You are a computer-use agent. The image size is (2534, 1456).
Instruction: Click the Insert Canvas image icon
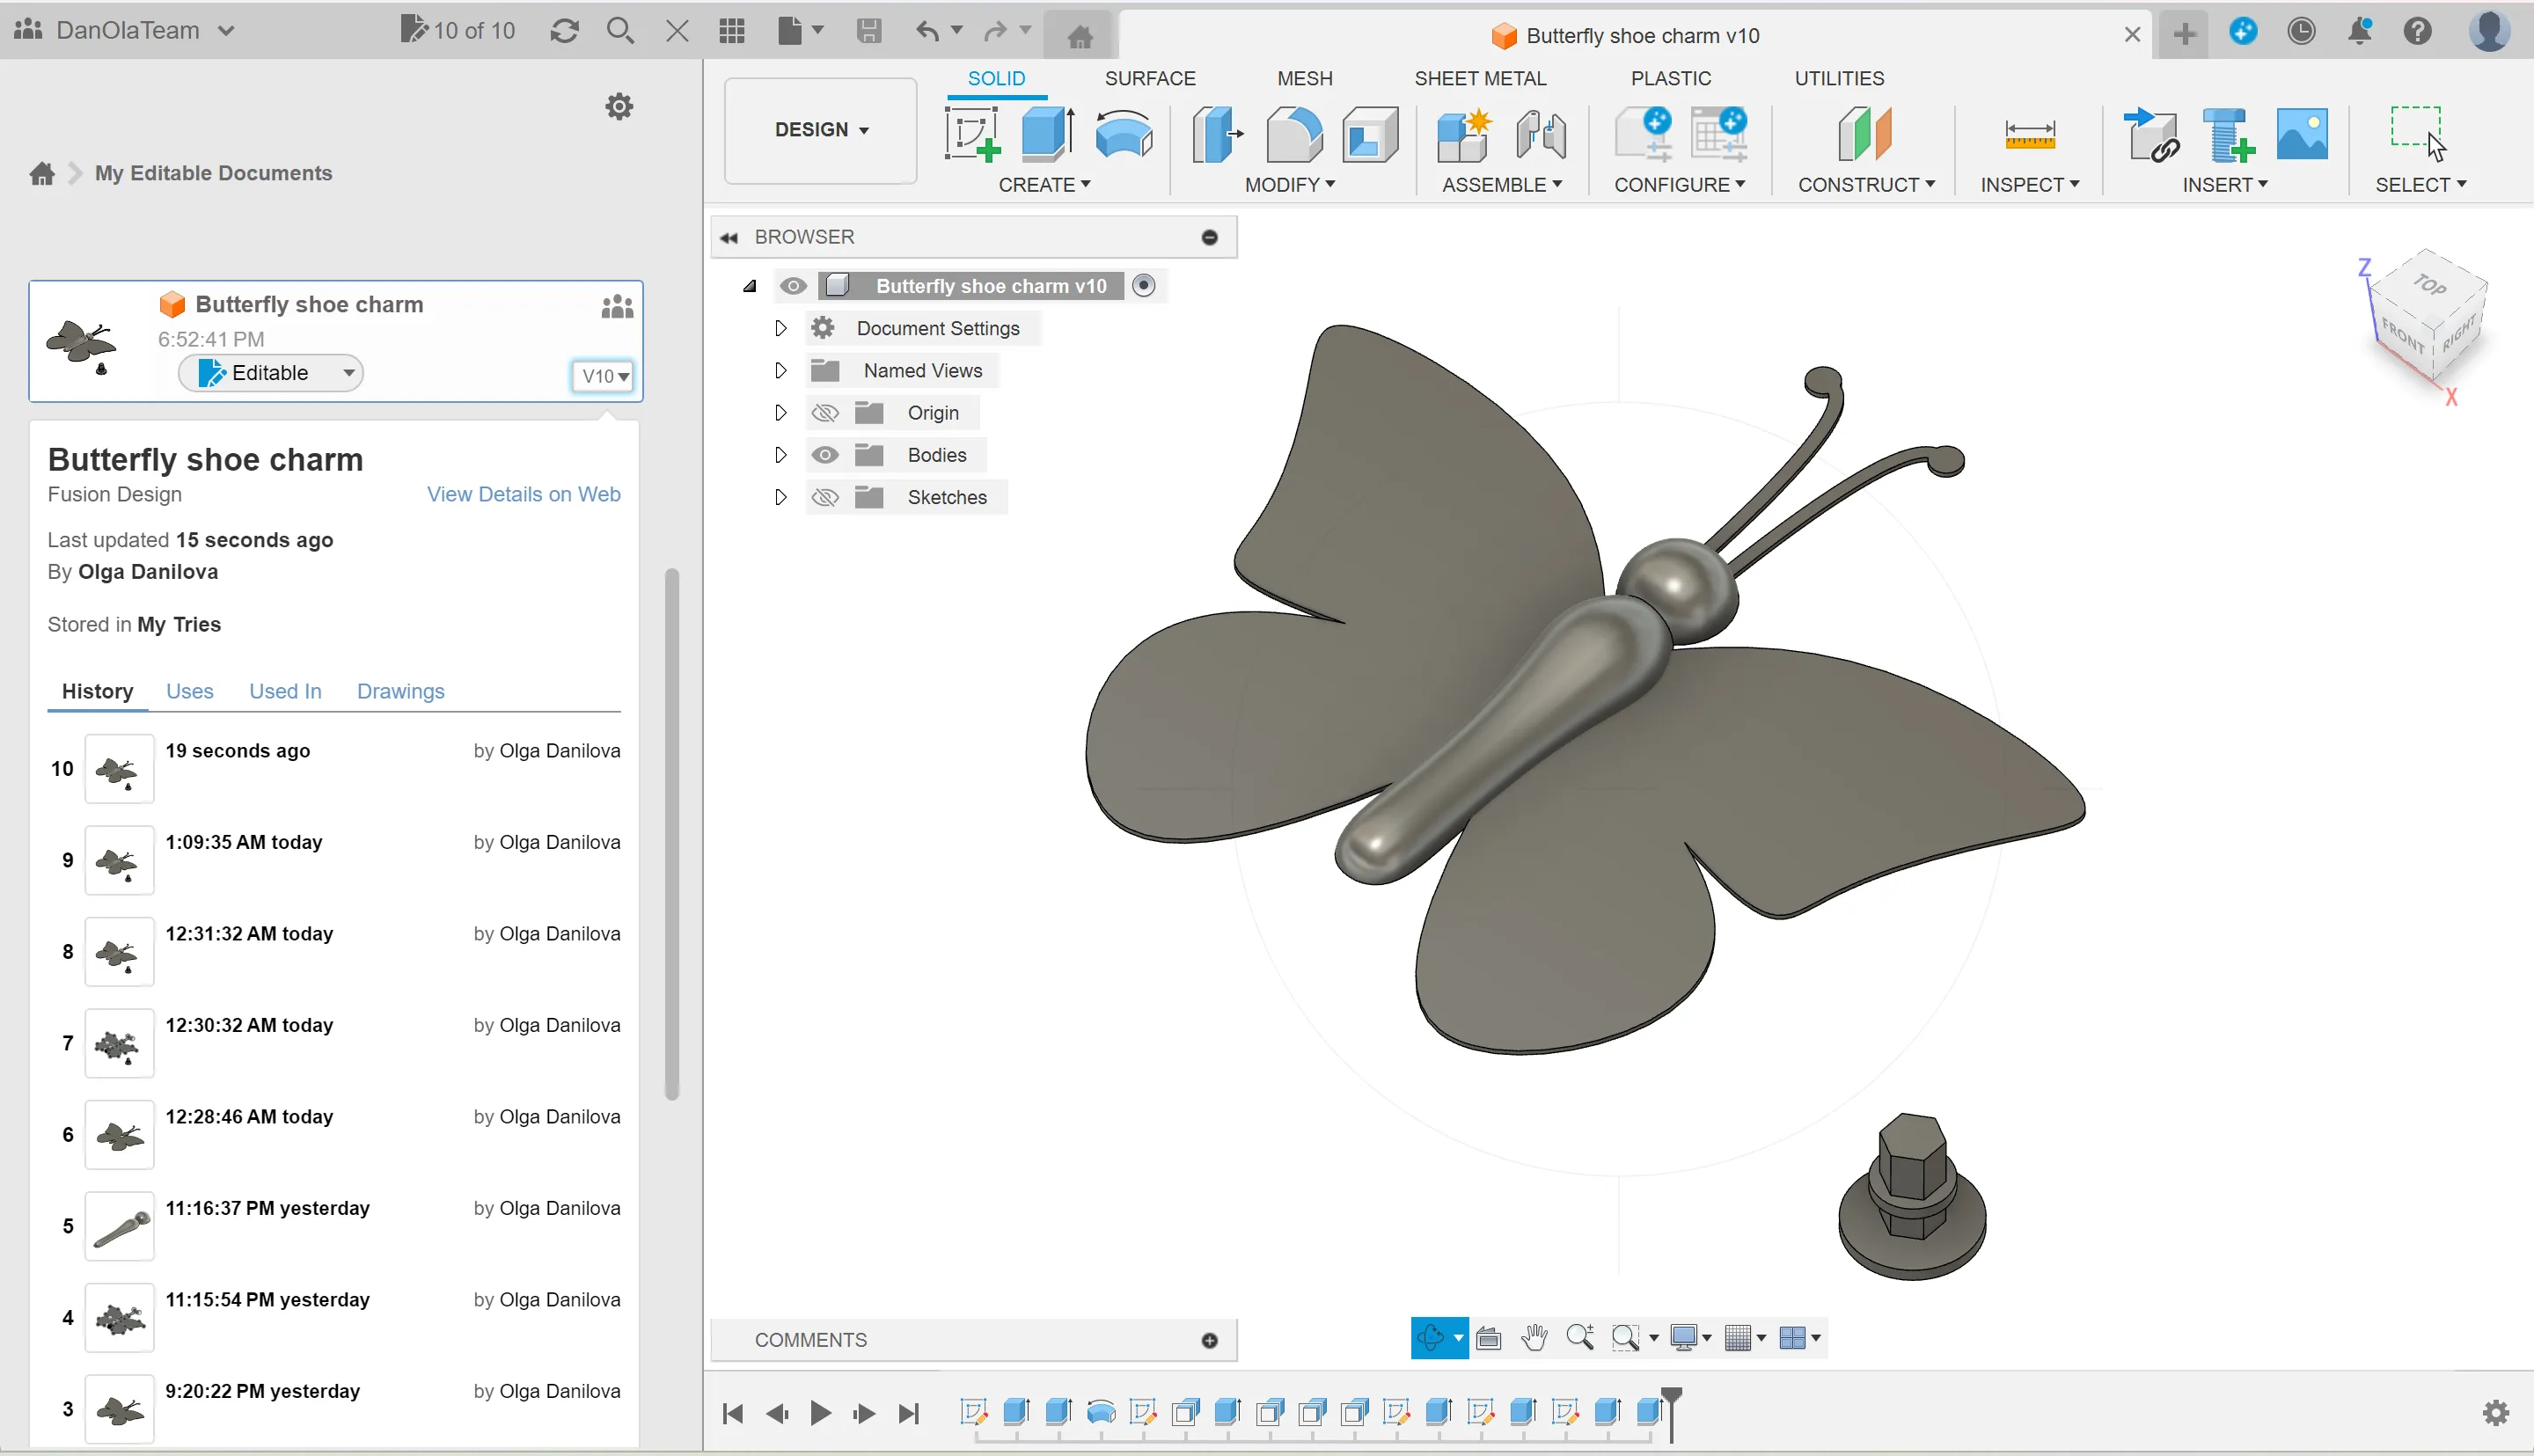tap(2302, 134)
